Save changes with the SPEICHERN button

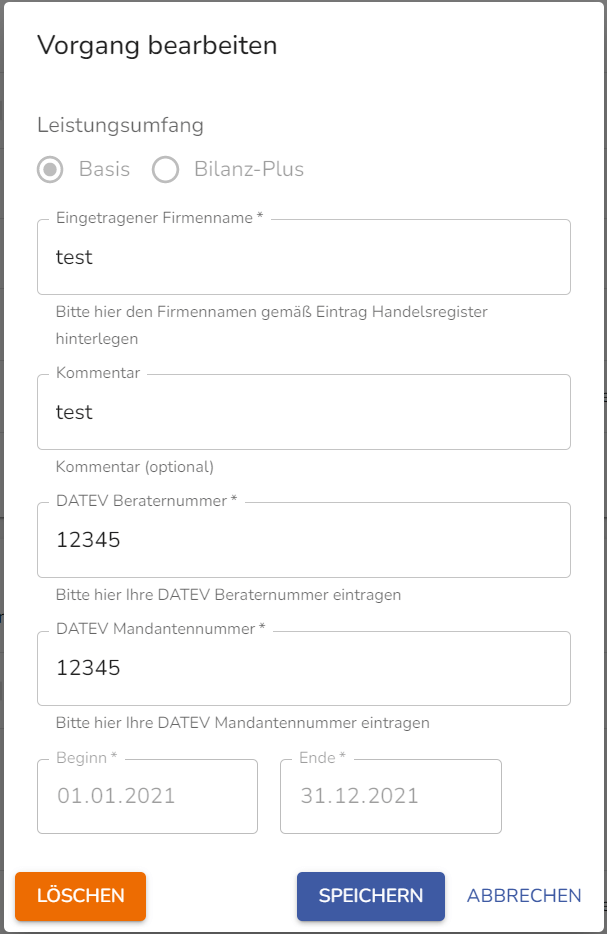tap(371, 896)
